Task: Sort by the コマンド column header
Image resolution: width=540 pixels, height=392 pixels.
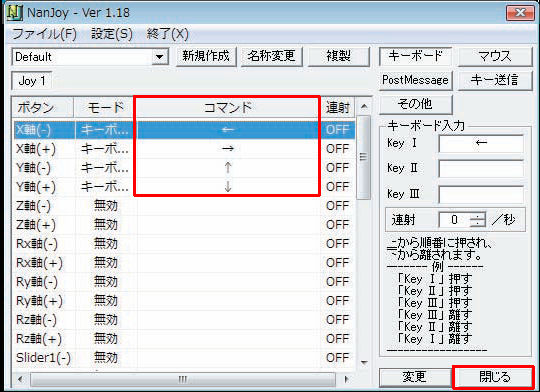Action: tap(228, 108)
